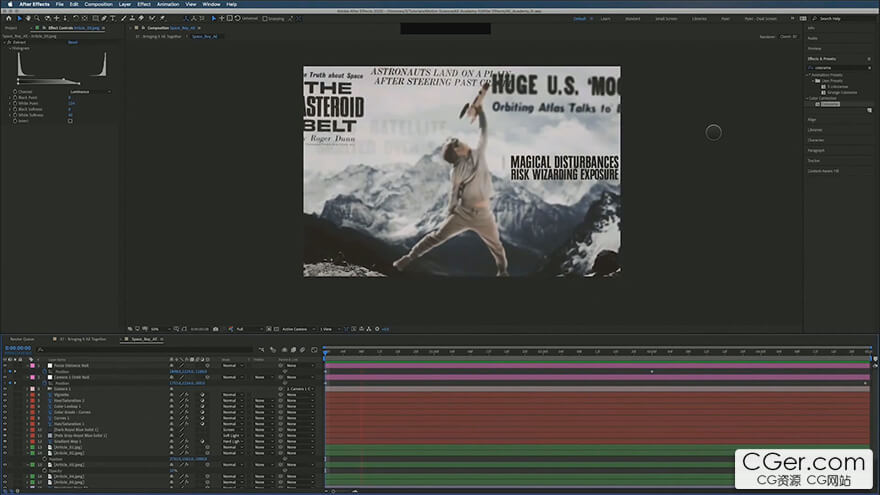Enable motion blur icon in timeline header
880x495 pixels.
click(x=302, y=350)
